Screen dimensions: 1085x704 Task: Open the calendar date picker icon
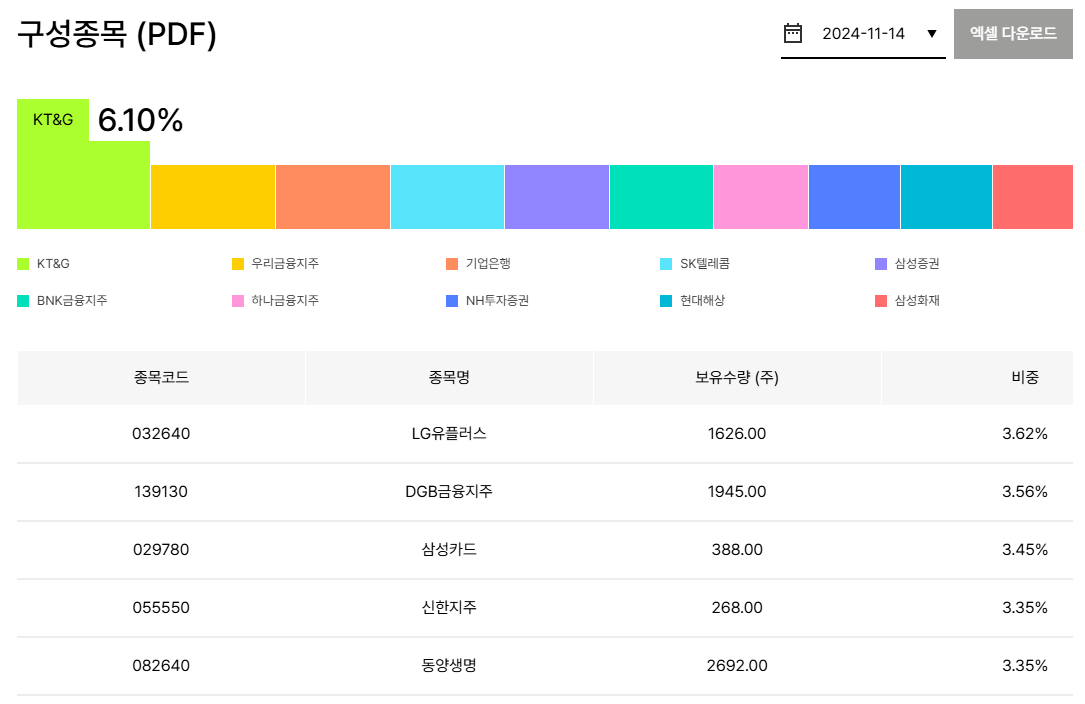pyautogui.click(x=793, y=33)
